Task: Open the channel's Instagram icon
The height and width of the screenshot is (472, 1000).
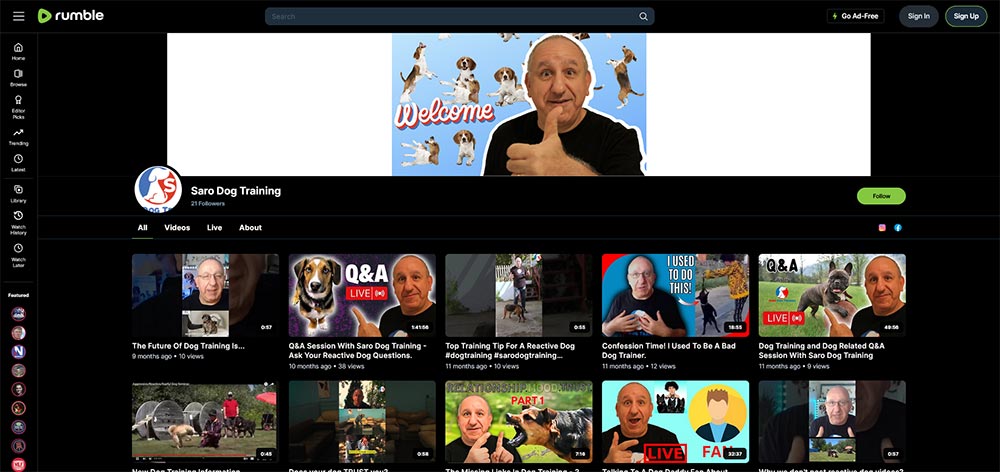Action: click(882, 228)
